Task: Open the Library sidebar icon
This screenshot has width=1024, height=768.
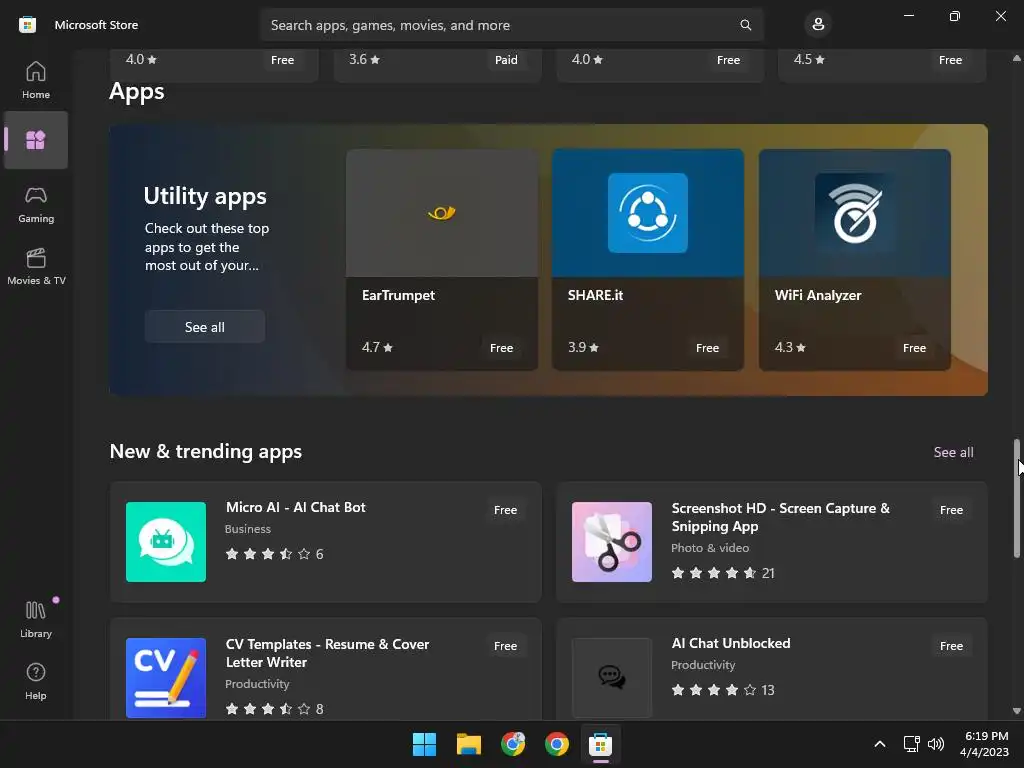Action: pyautogui.click(x=35, y=619)
